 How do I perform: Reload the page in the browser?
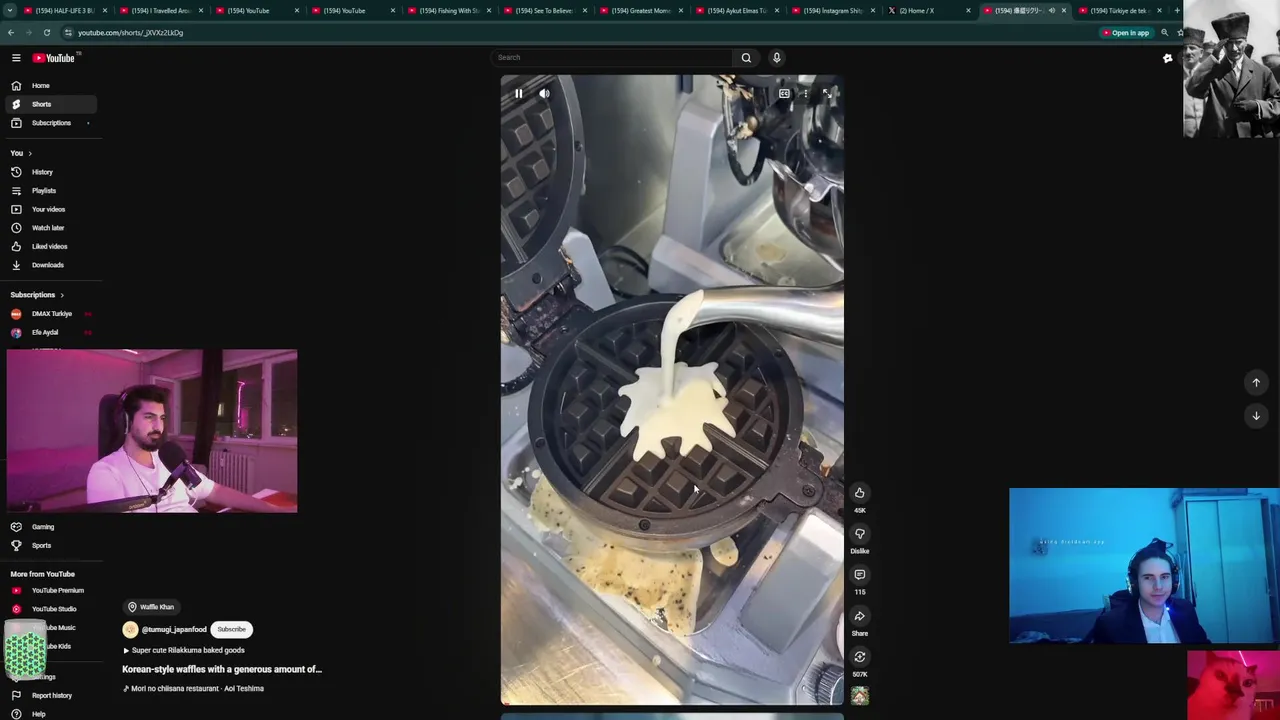[x=46, y=33]
